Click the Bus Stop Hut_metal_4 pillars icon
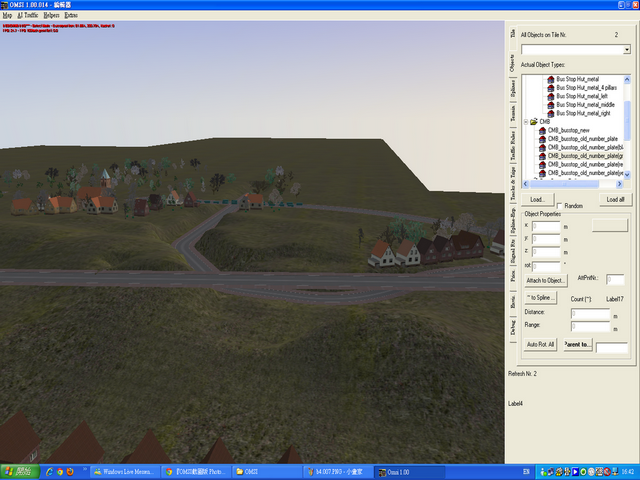The image size is (640, 480). click(x=551, y=88)
